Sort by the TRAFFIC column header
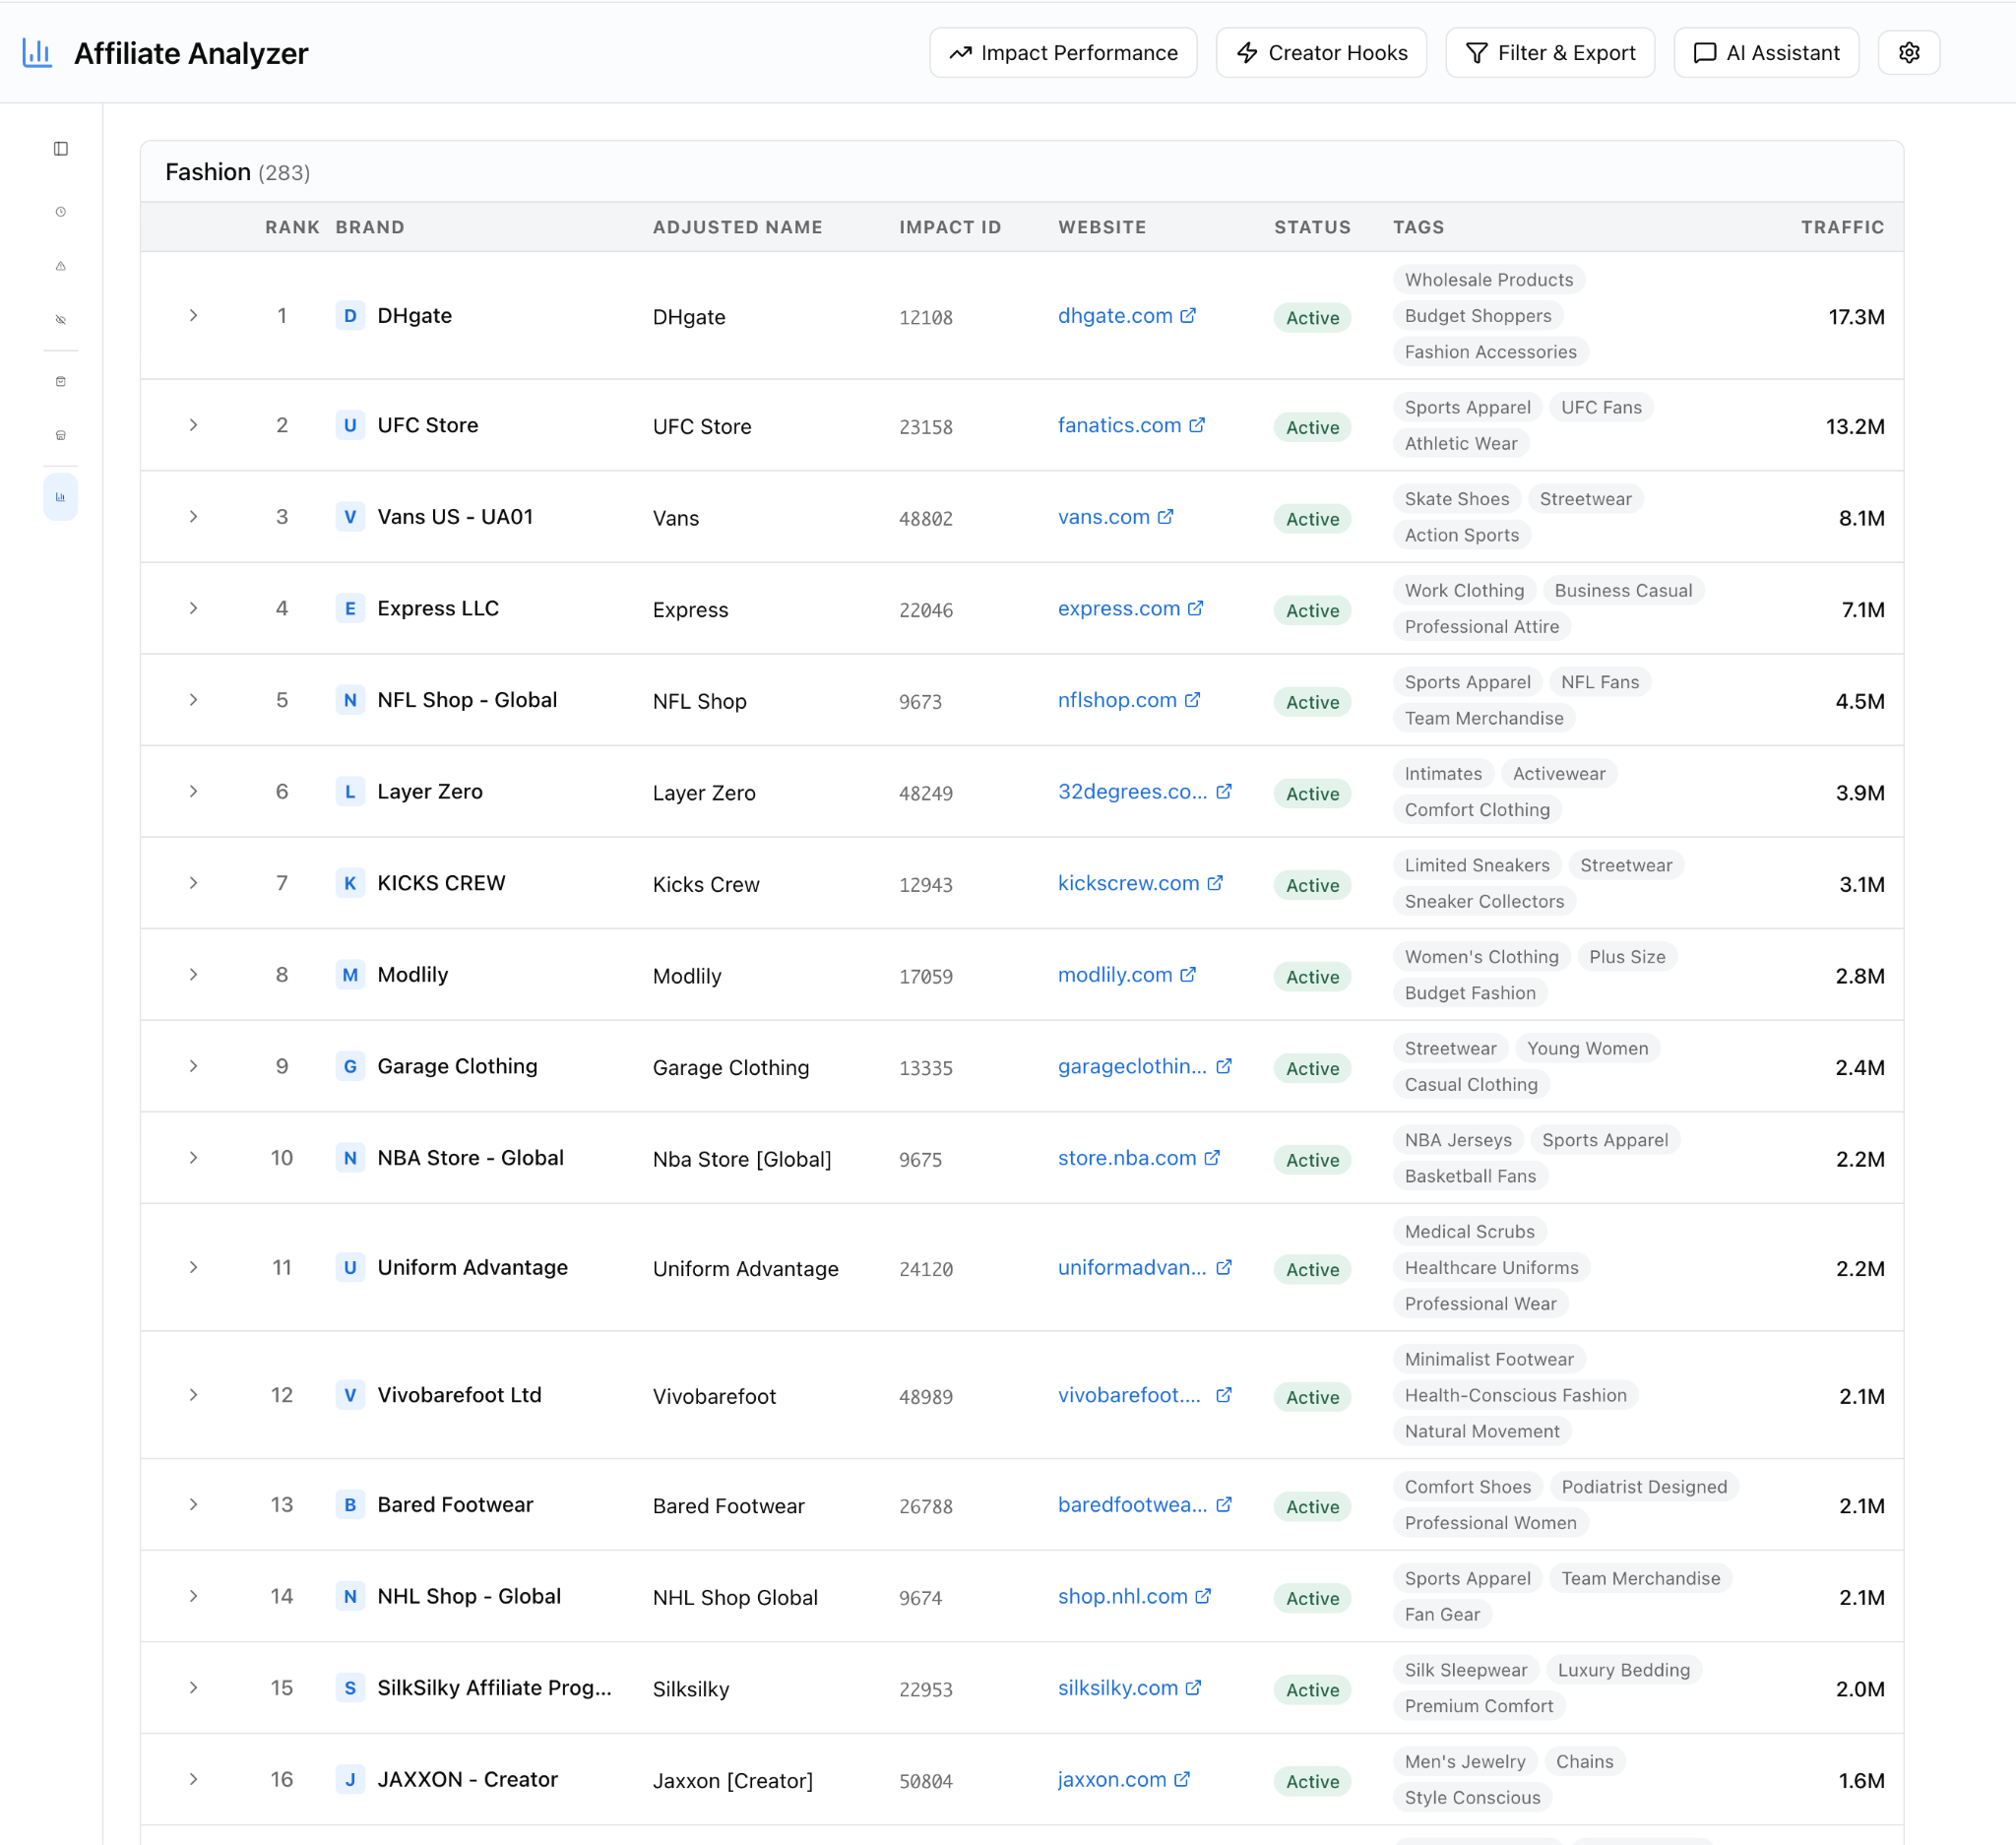This screenshot has height=1845, width=2016. pos(1842,227)
